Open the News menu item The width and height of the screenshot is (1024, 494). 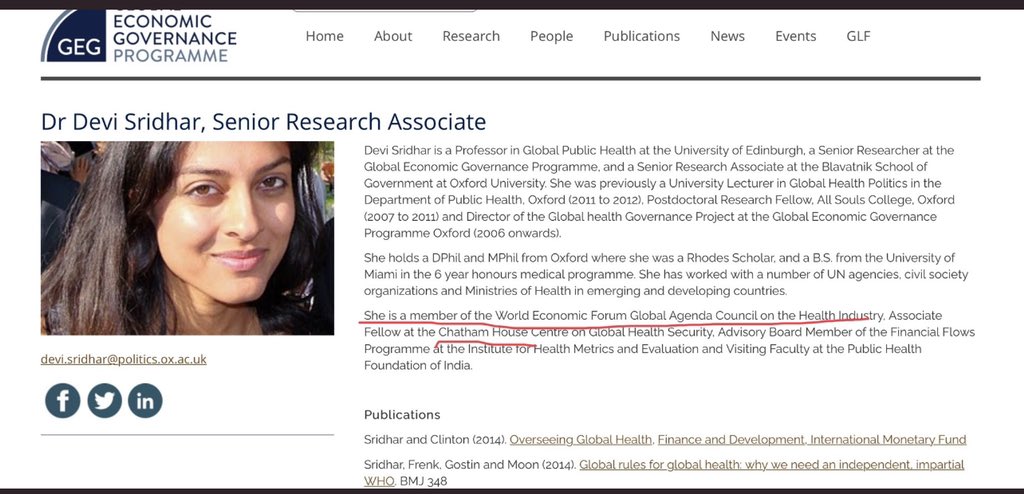(x=728, y=37)
